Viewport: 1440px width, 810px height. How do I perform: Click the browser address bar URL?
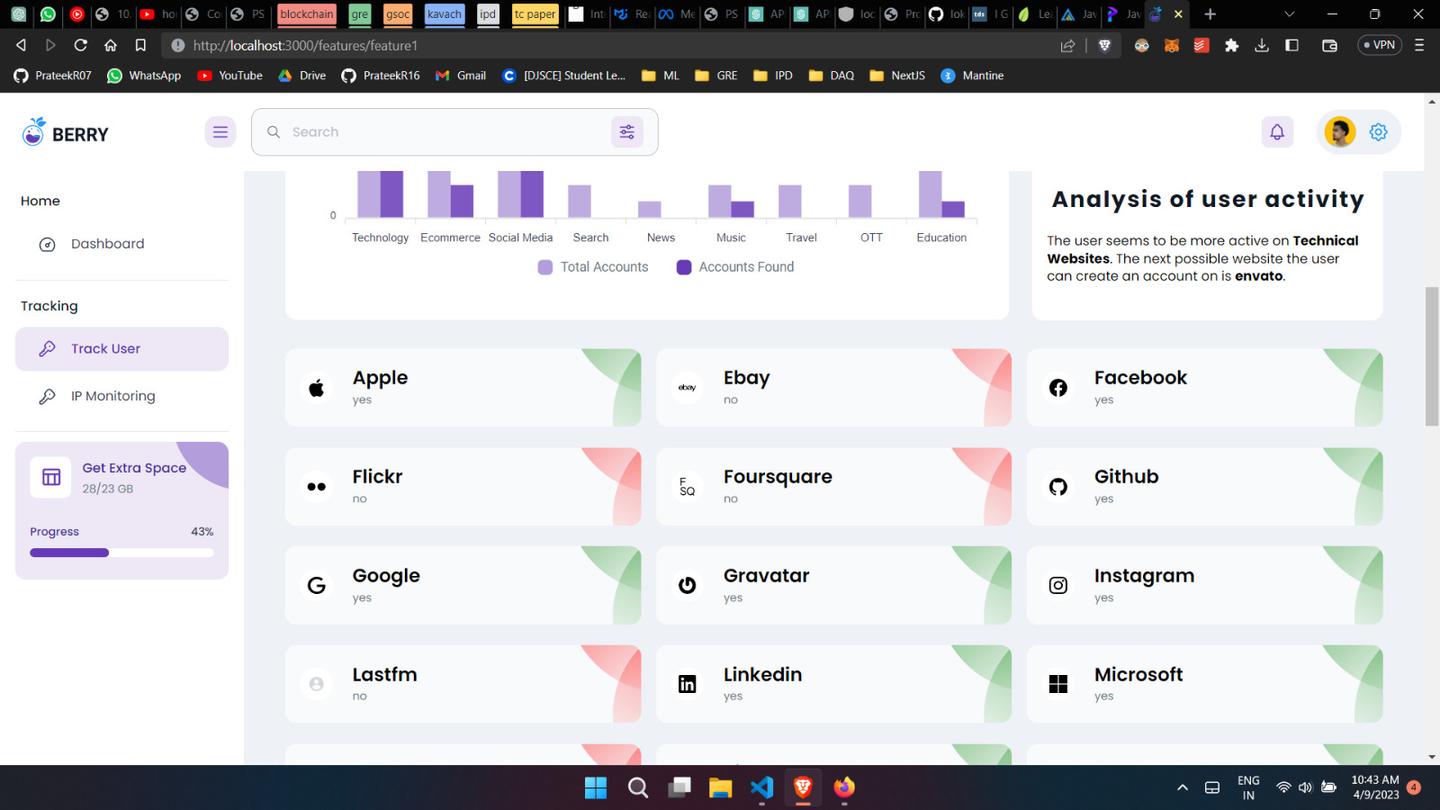click(305, 45)
